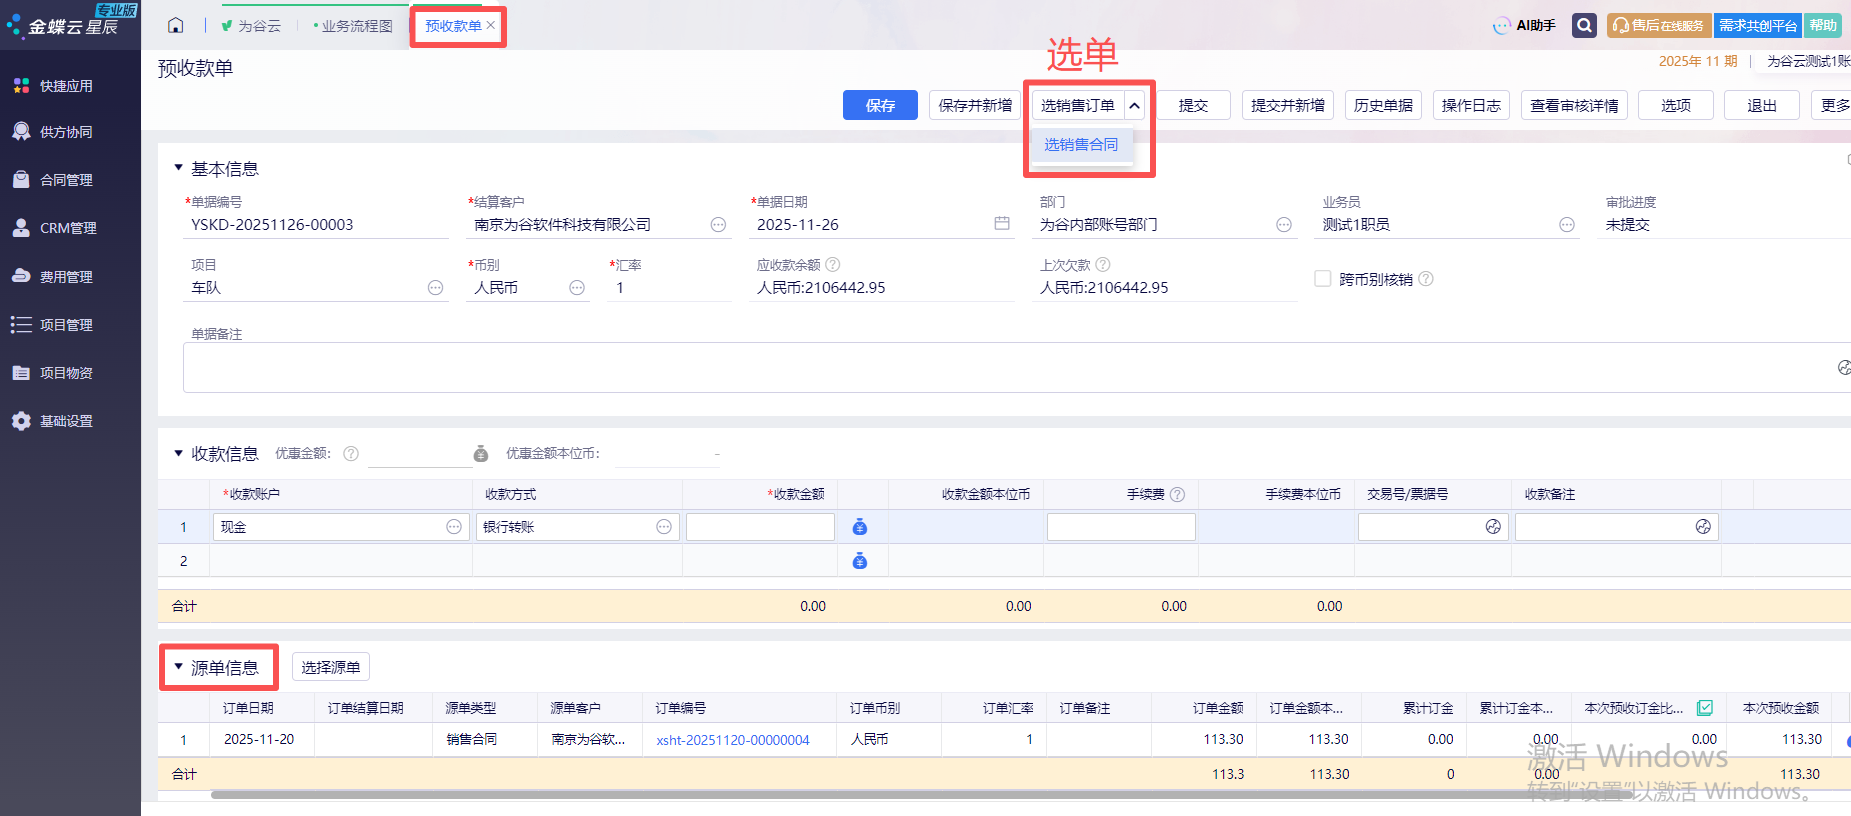Viewport: 1851px width, 816px height.
Task: Switch to the 业务流程图 tab
Action: [353, 26]
